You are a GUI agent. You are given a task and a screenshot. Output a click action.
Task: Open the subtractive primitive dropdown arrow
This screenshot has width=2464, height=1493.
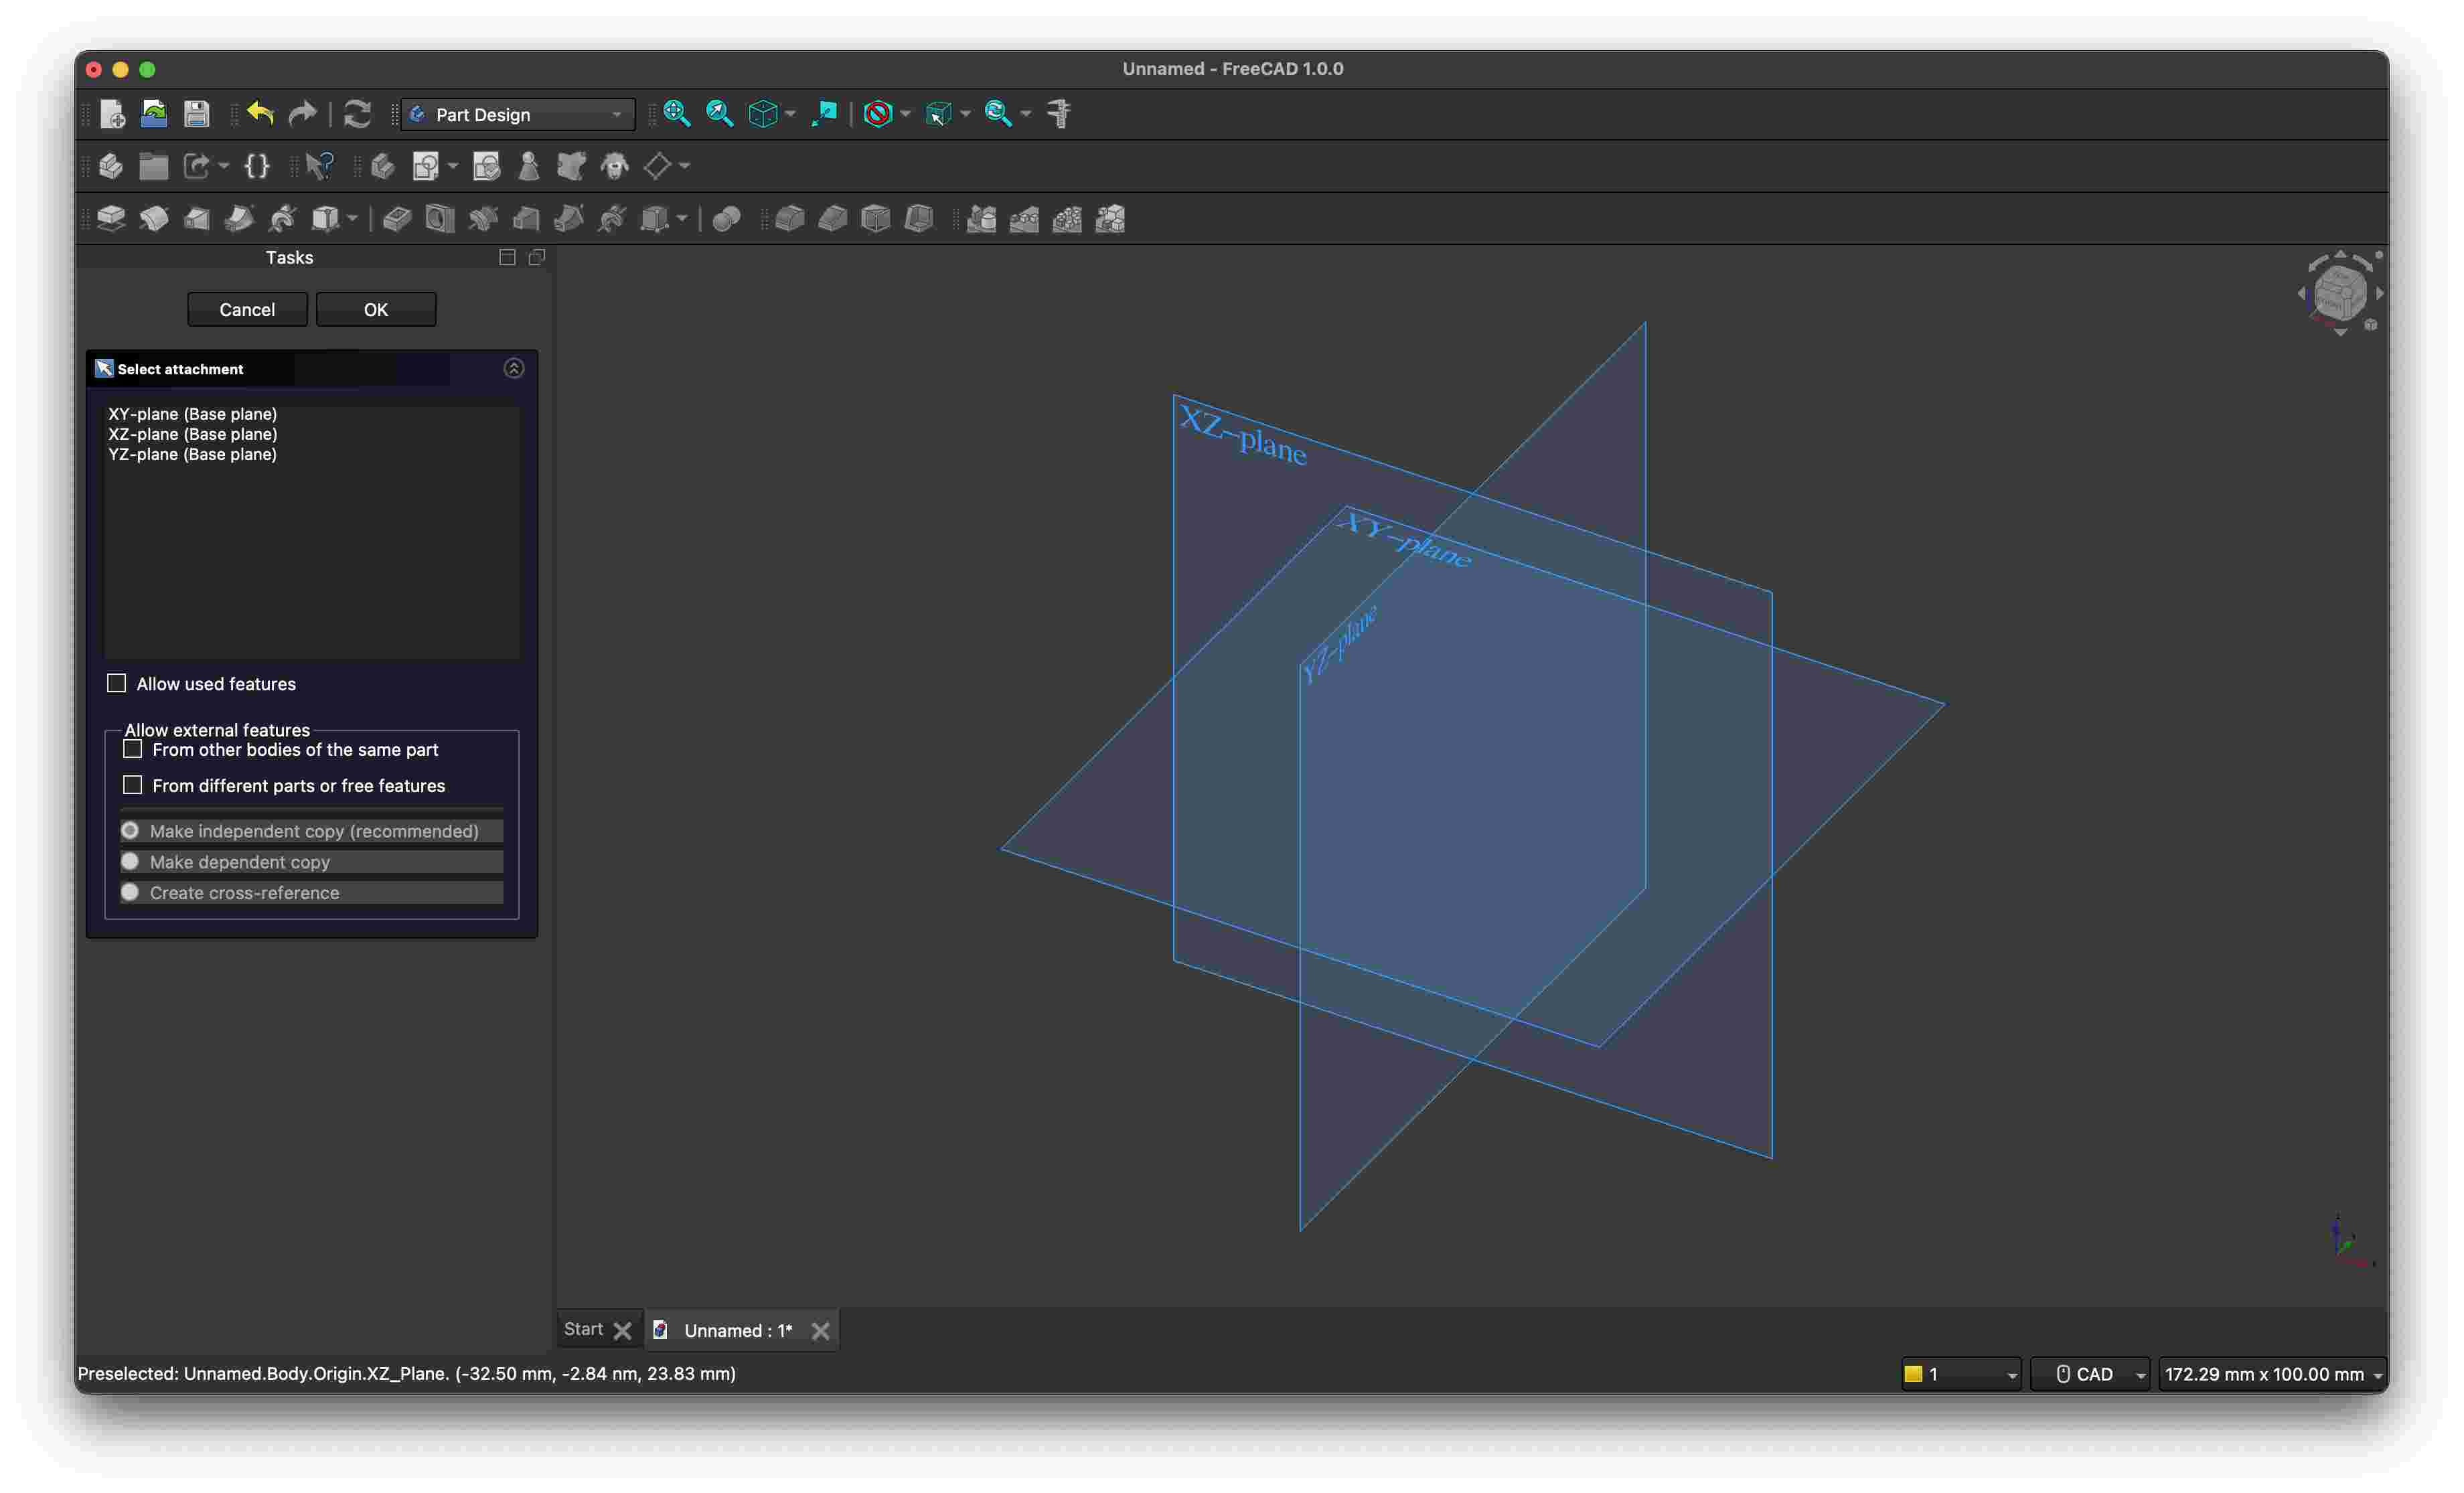point(682,219)
